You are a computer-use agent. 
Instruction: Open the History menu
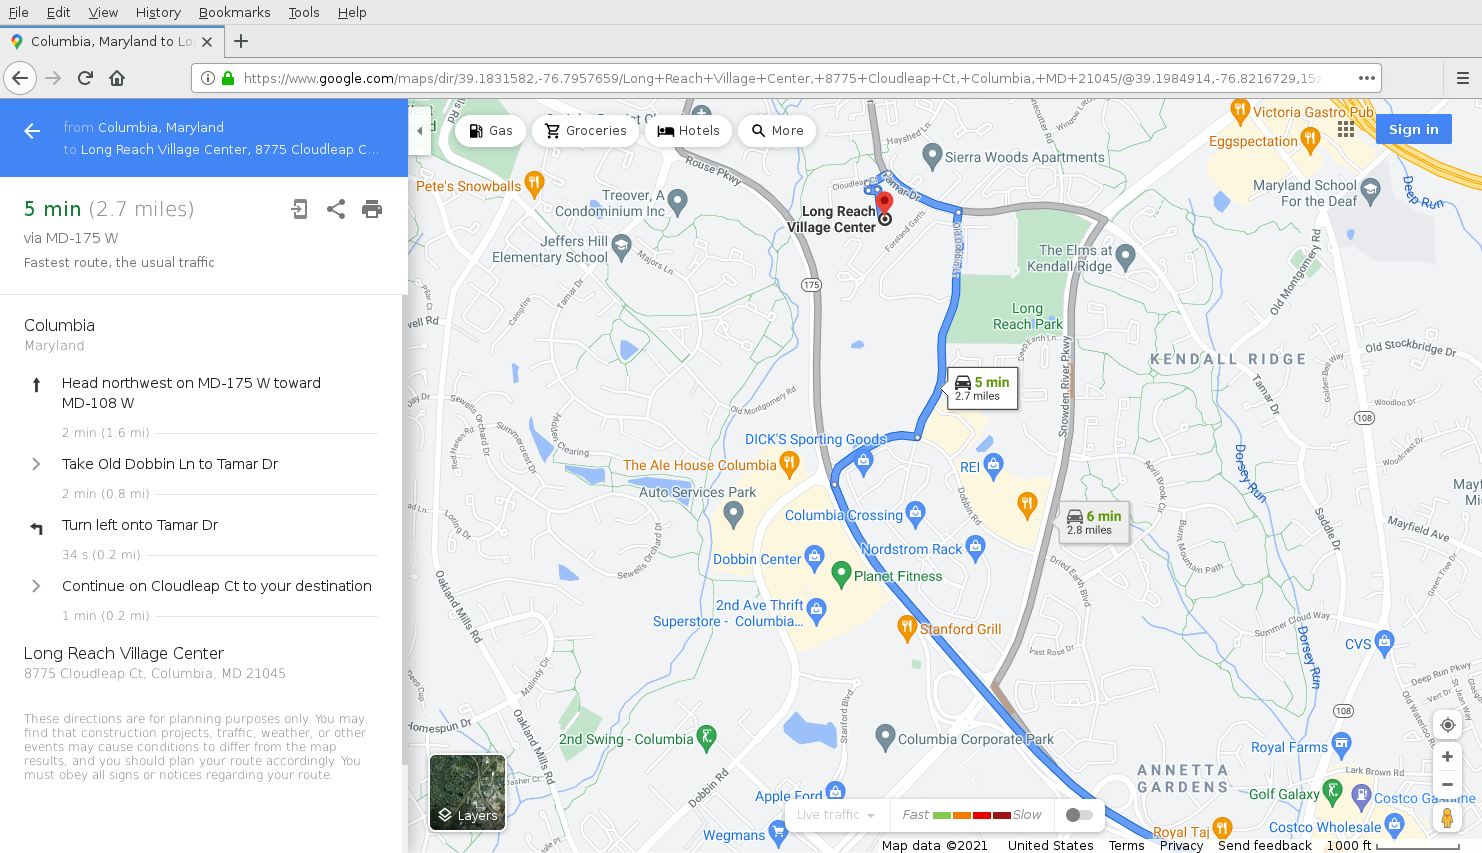[x=158, y=12]
